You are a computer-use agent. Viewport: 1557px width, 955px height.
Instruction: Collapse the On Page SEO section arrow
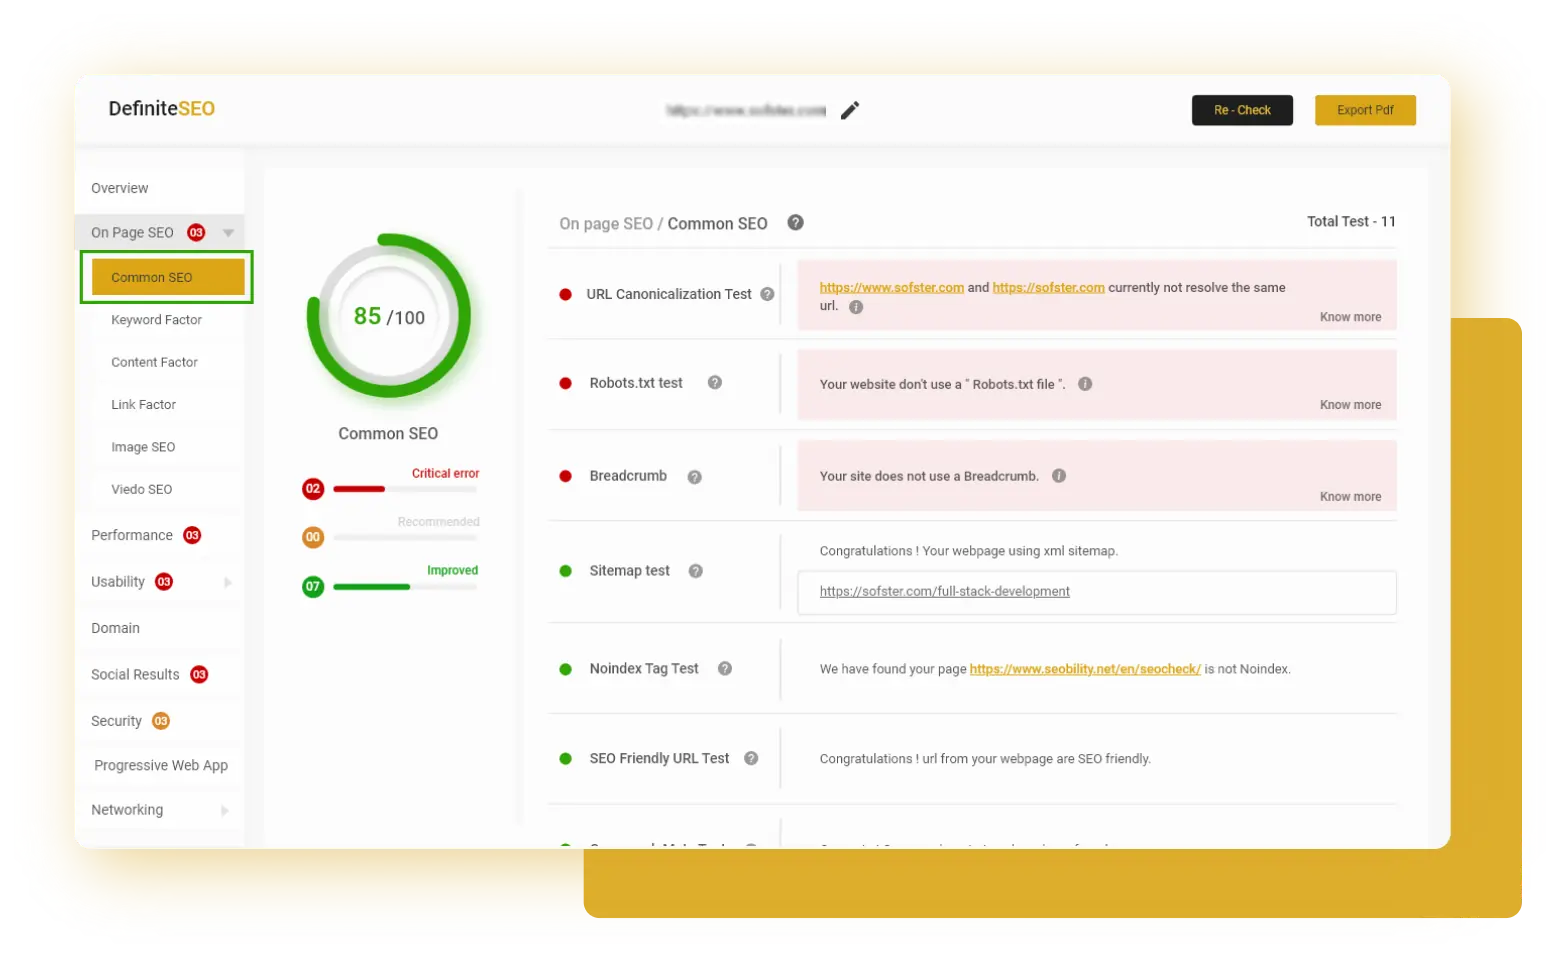(x=228, y=233)
